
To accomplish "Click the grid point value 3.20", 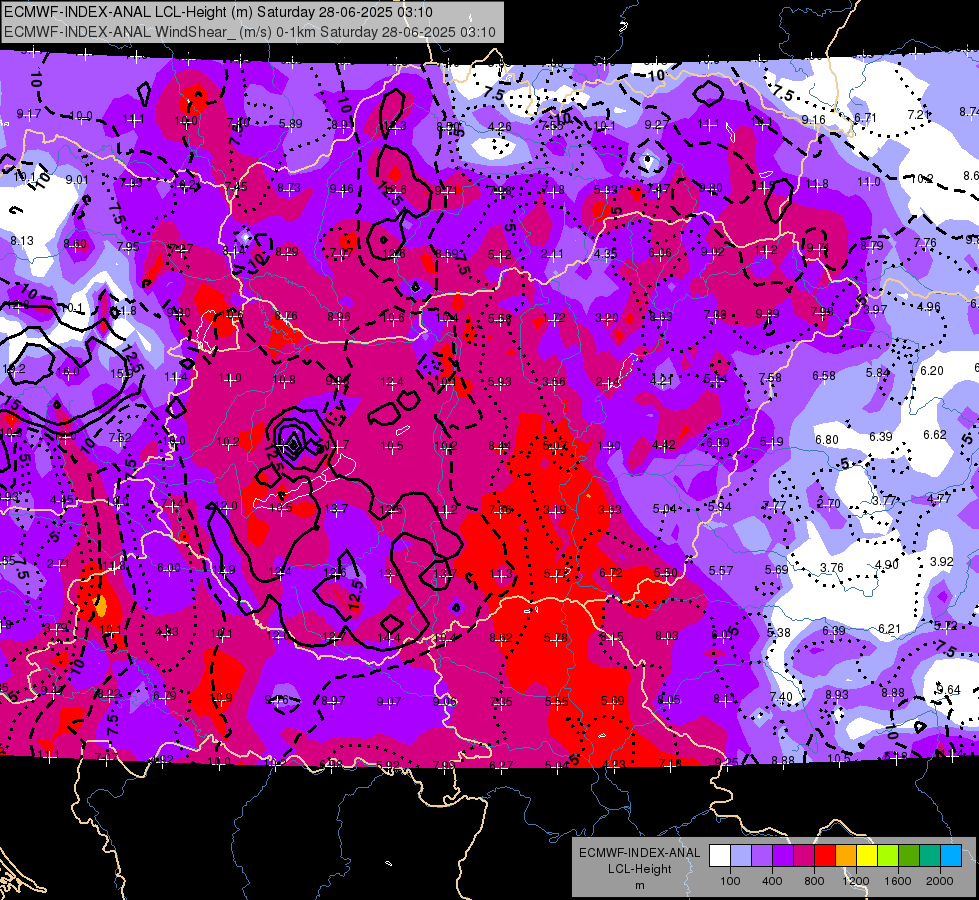I will tap(606, 318).
